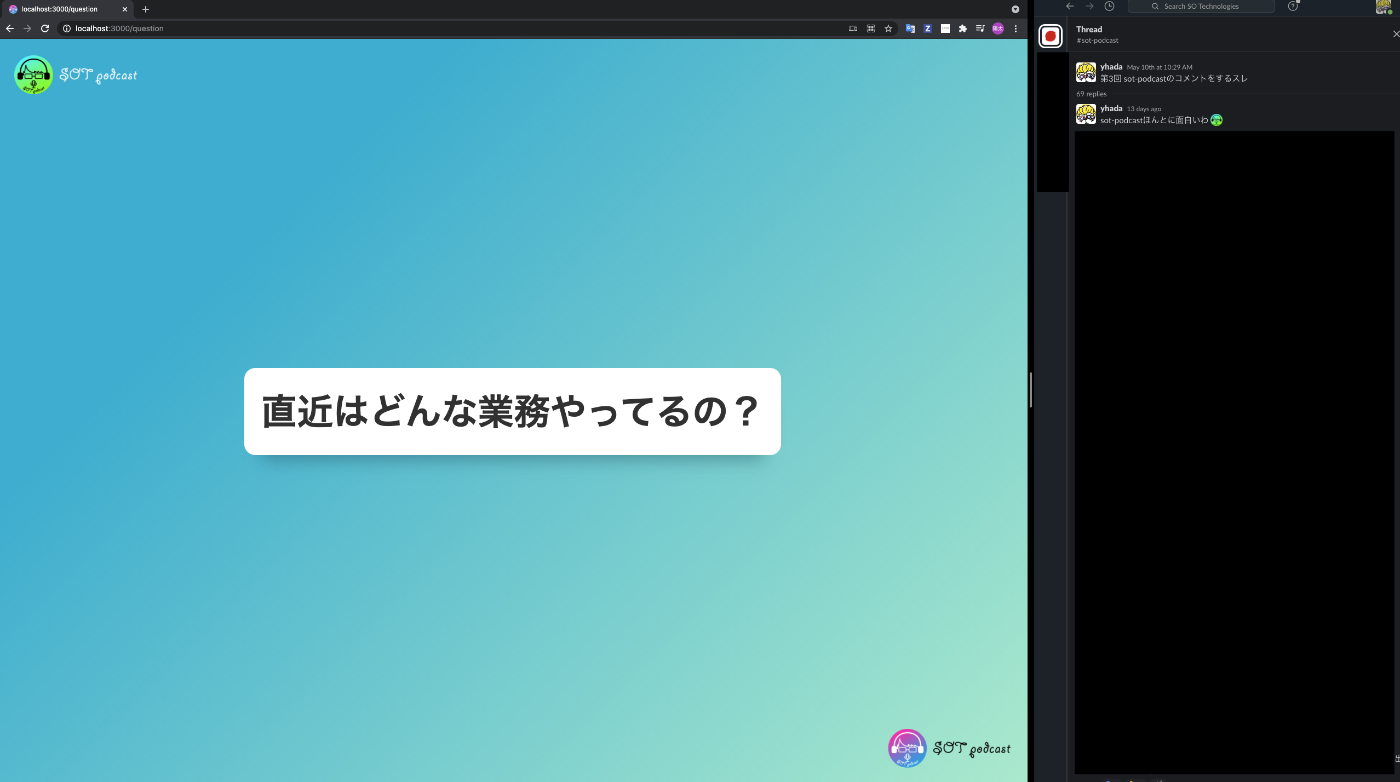Close the localhost:3000/question tab
This screenshot has height=782, width=1400.
(x=125, y=9)
